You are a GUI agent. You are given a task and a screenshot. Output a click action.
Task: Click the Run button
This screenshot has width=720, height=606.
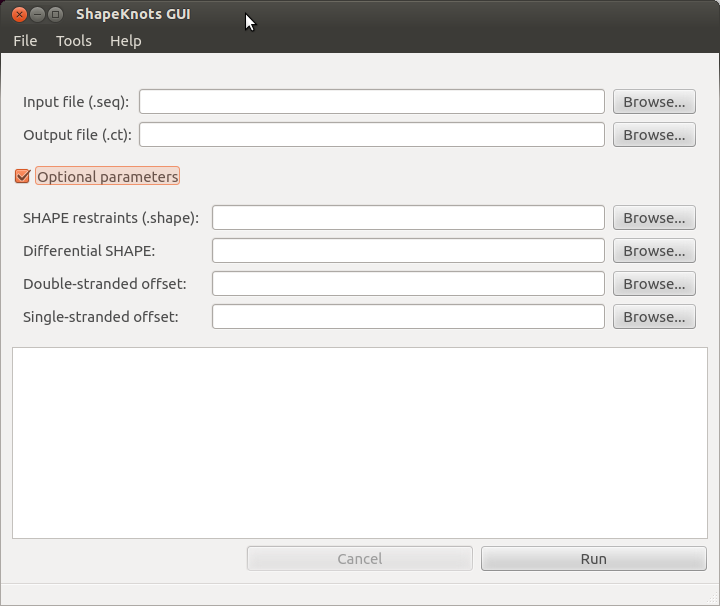[x=594, y=559]
